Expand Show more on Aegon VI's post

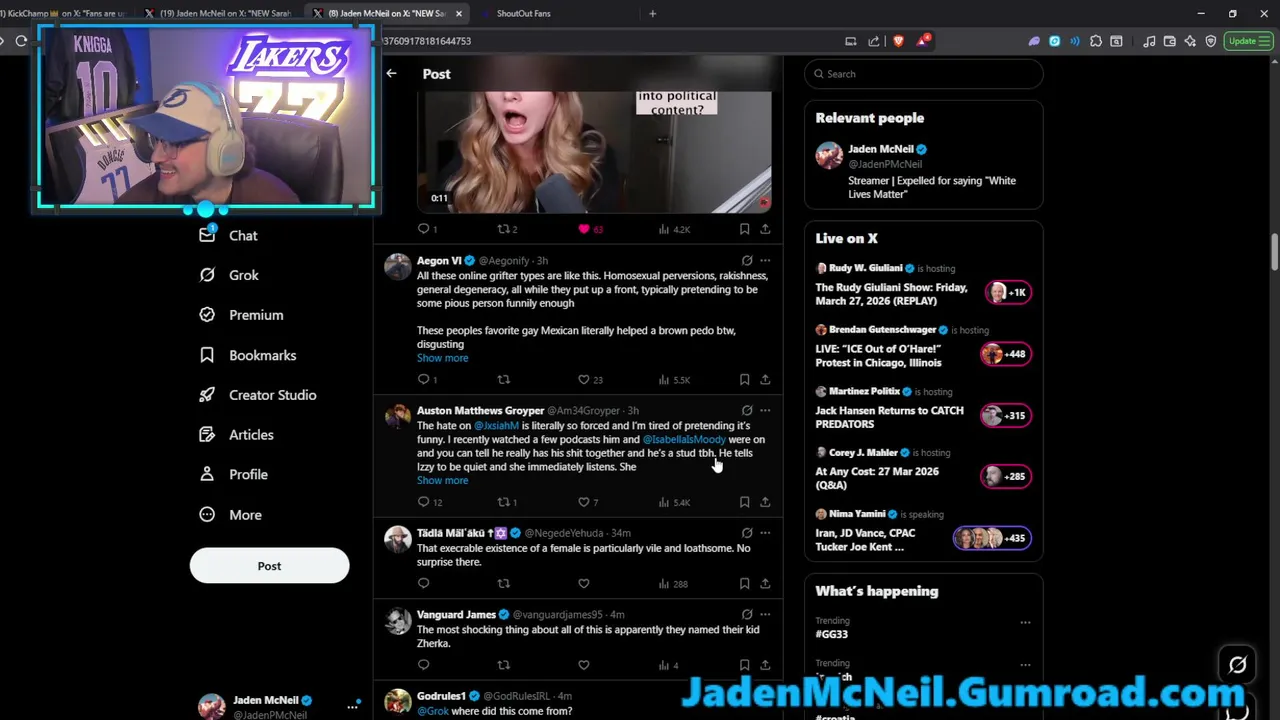(442, 358)
